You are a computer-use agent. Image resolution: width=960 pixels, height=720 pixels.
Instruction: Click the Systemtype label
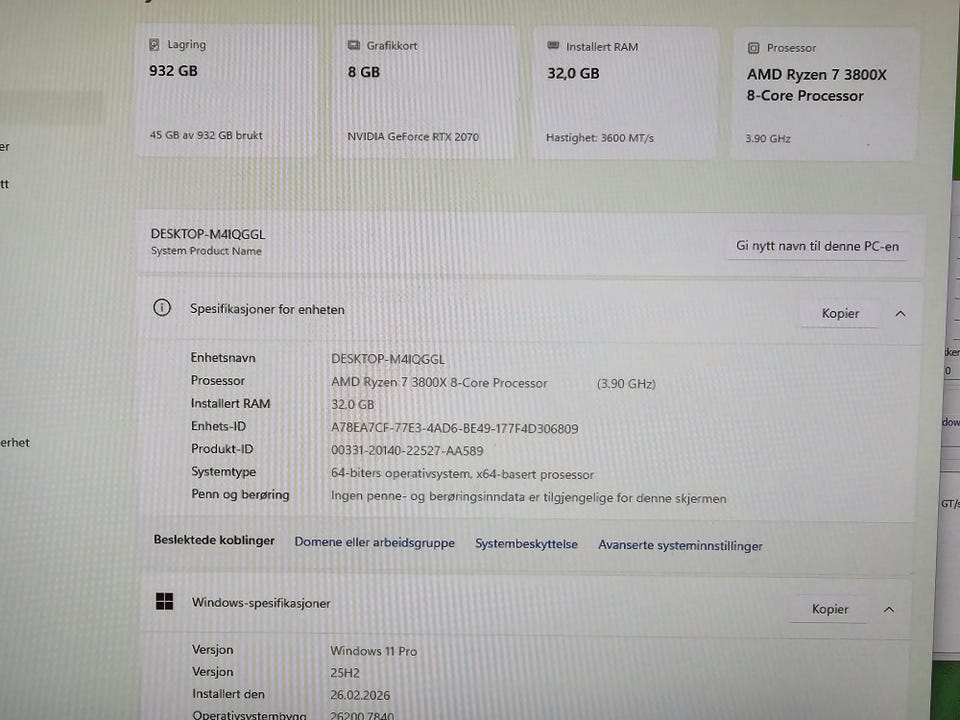tap(223, 471)
